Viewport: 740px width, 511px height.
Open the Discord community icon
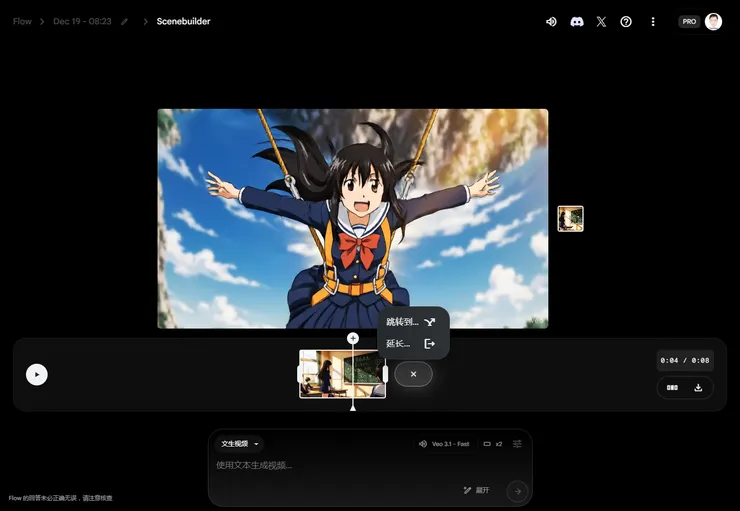[x=577, y=22]
